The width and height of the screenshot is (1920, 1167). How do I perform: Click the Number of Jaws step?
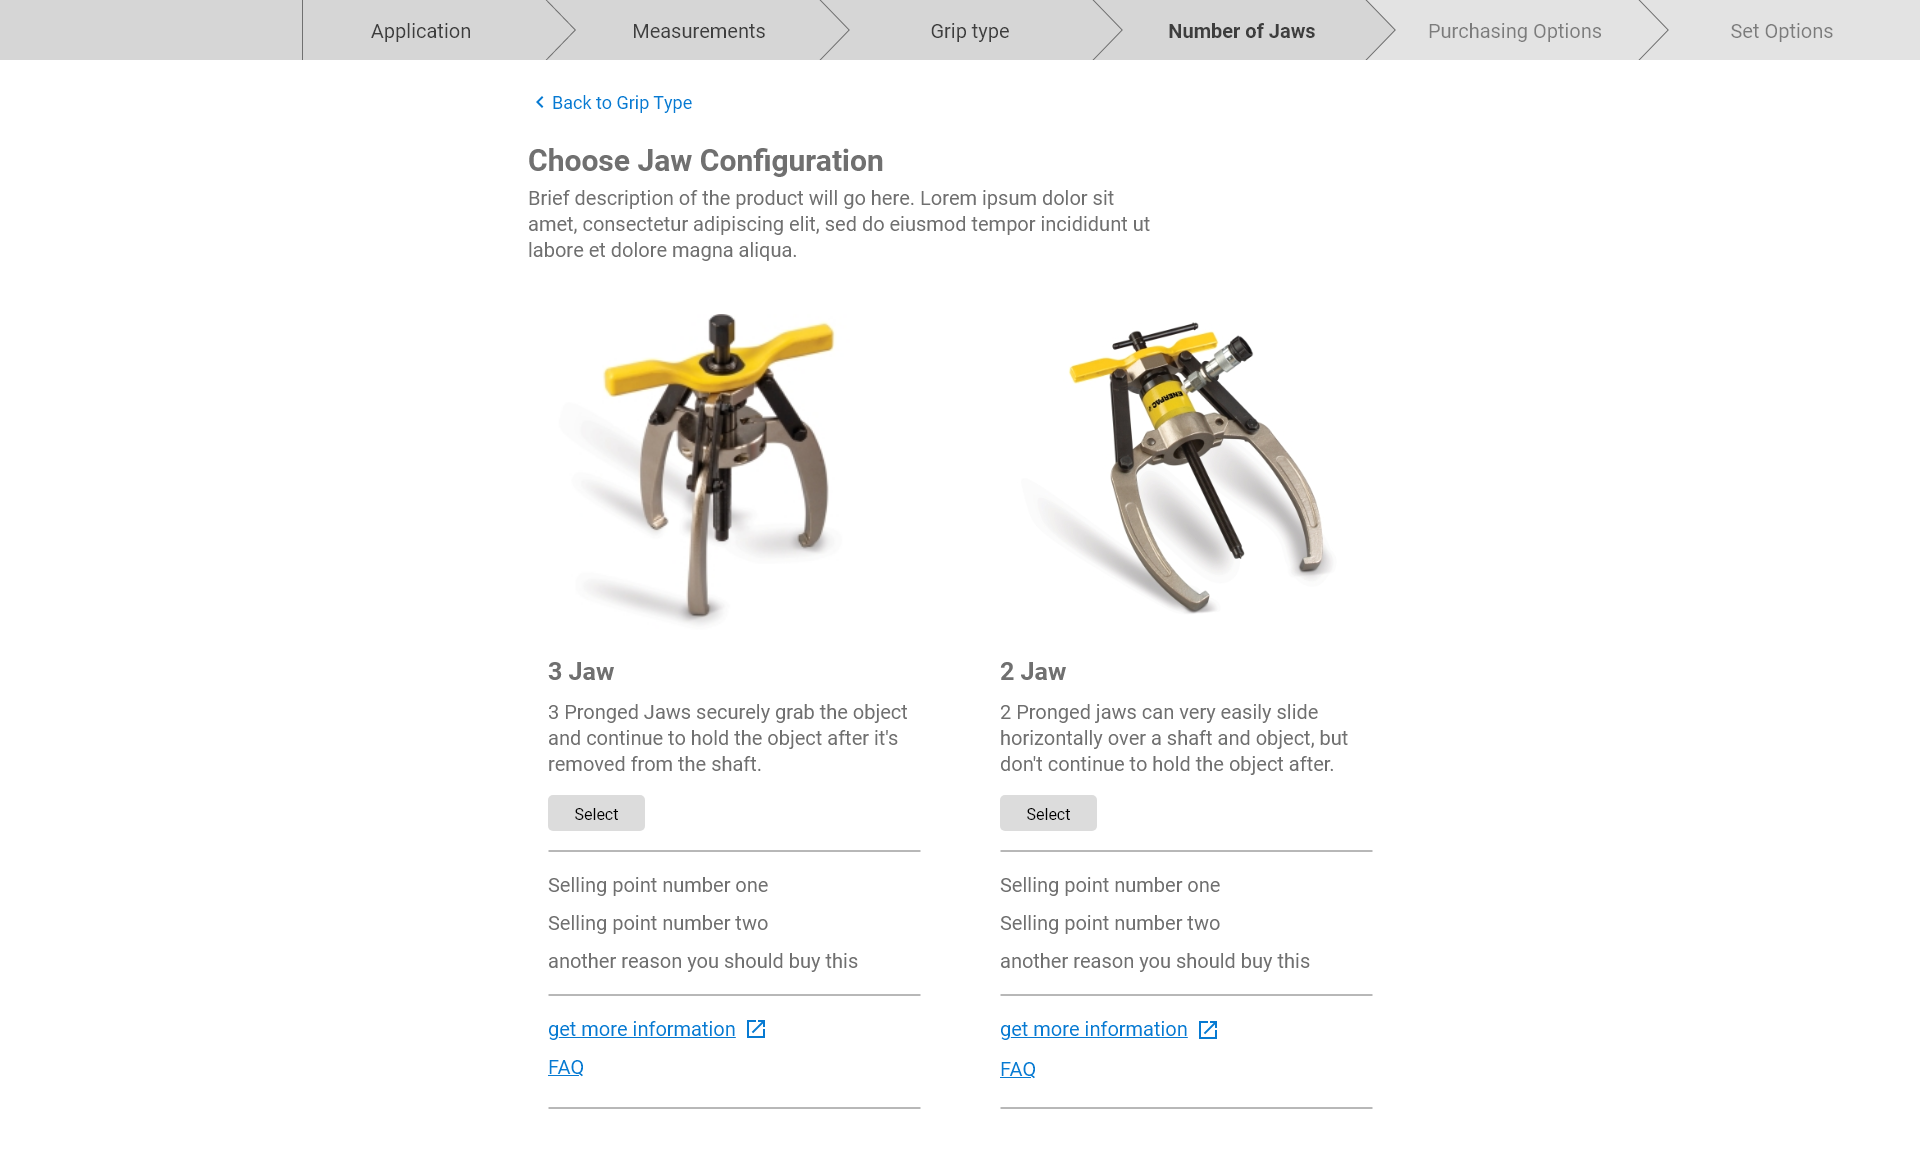1241,31
